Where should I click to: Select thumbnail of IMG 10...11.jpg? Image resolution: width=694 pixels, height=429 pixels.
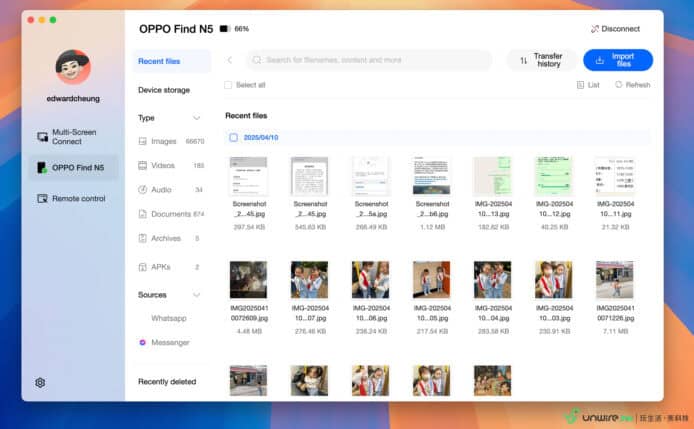[615, 176]
